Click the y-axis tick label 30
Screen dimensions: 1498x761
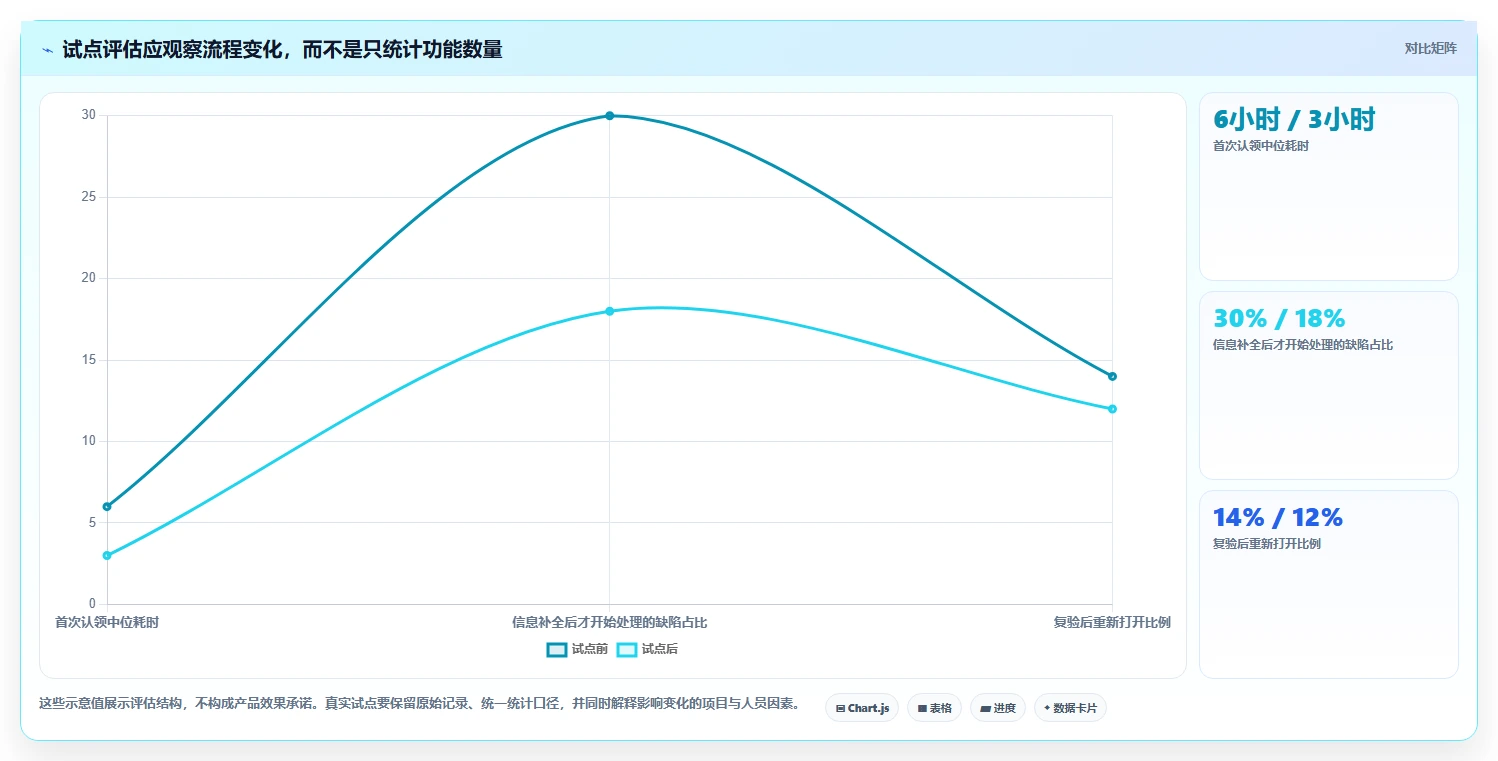[89, 115]
